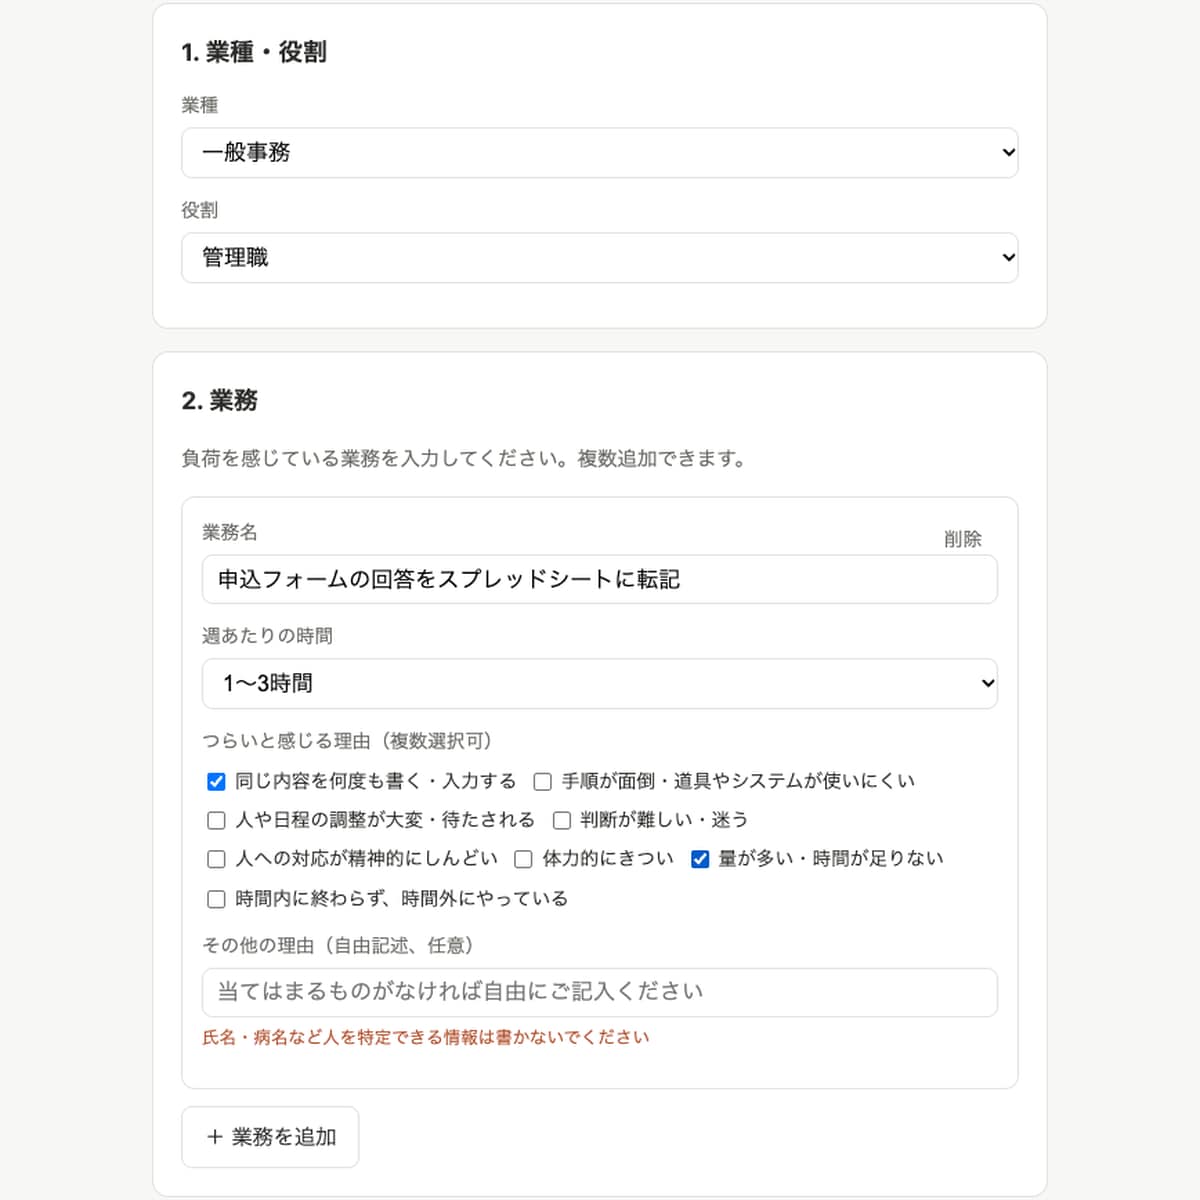Check 時間内に終わらず、時間外にやっている checkbox

(x=216, y=899)
